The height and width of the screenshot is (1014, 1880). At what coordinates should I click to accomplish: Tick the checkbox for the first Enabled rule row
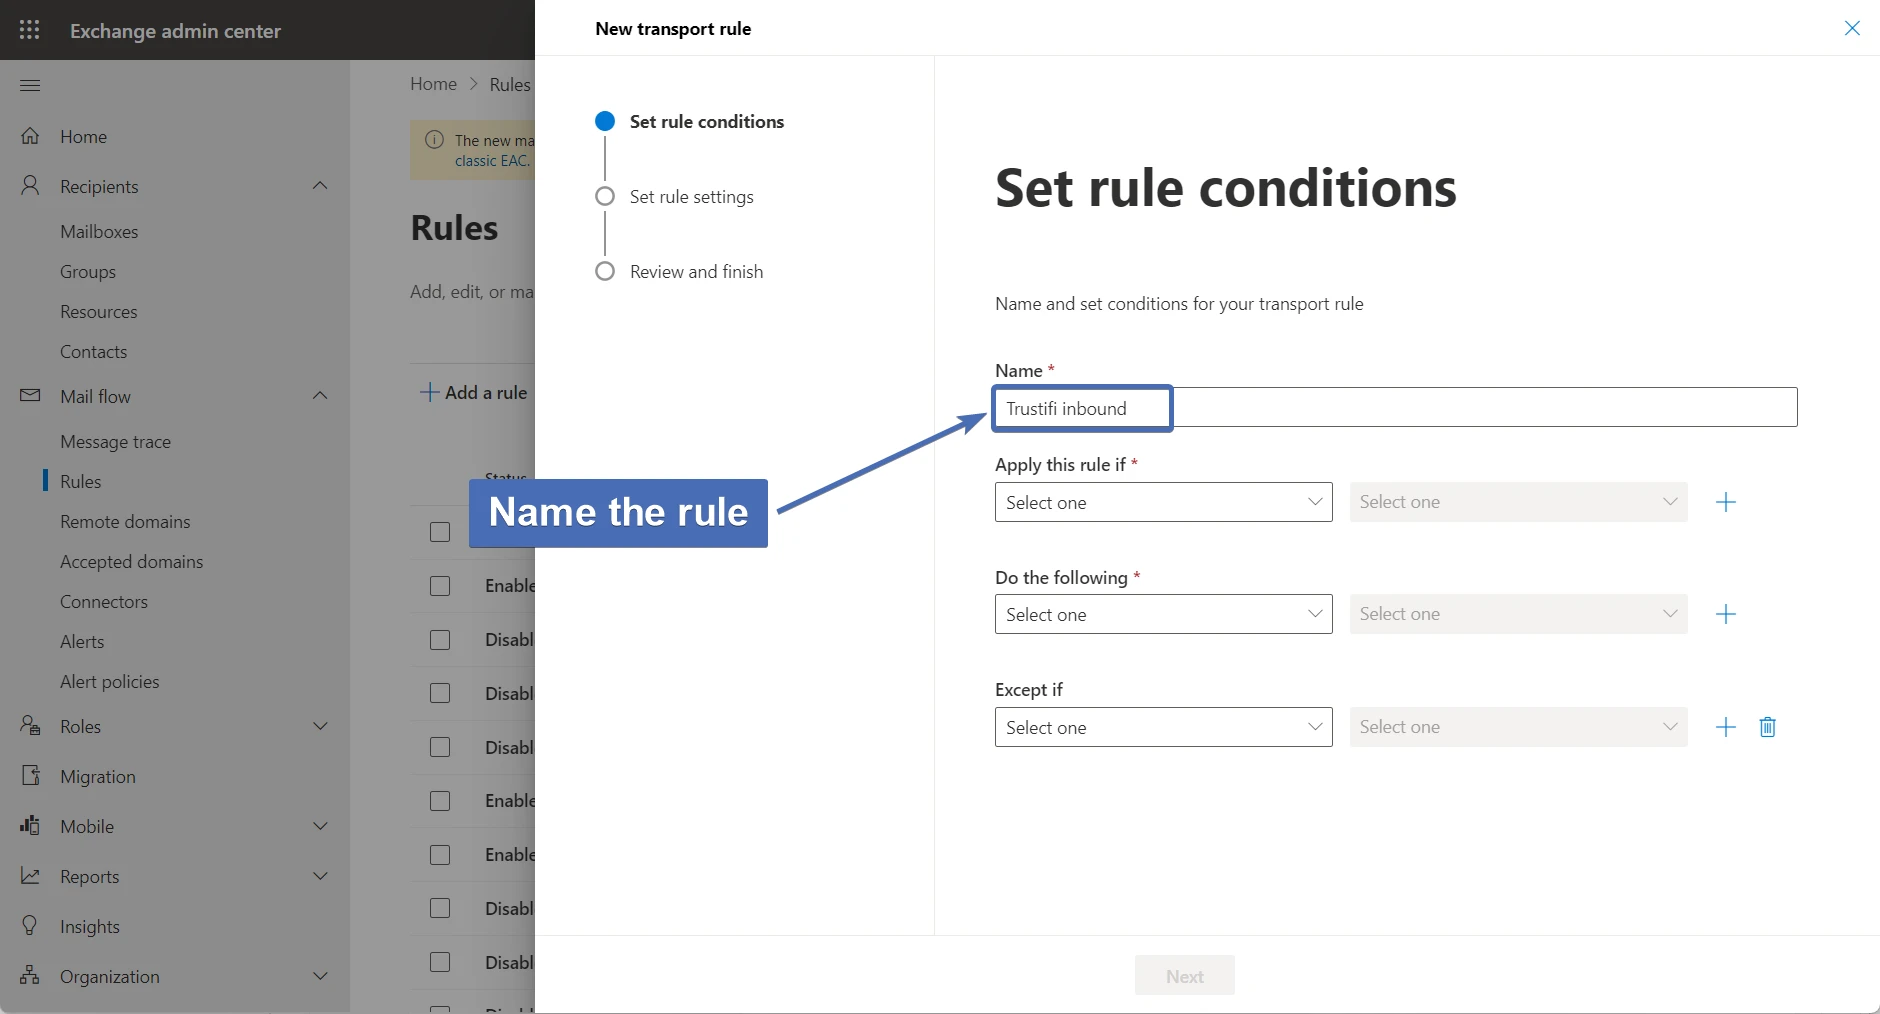[x=440, y=586]
